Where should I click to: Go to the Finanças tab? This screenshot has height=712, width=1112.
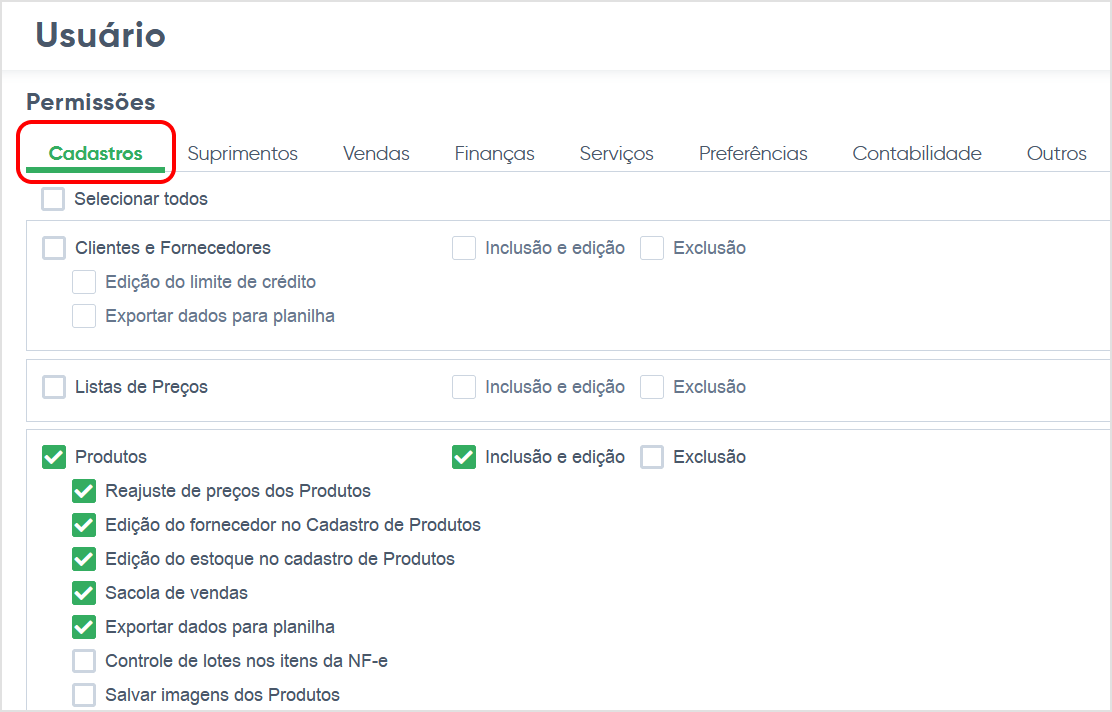494,153
